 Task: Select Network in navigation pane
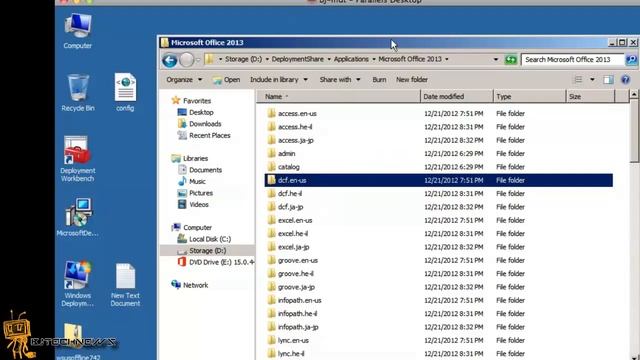point(190,285)
